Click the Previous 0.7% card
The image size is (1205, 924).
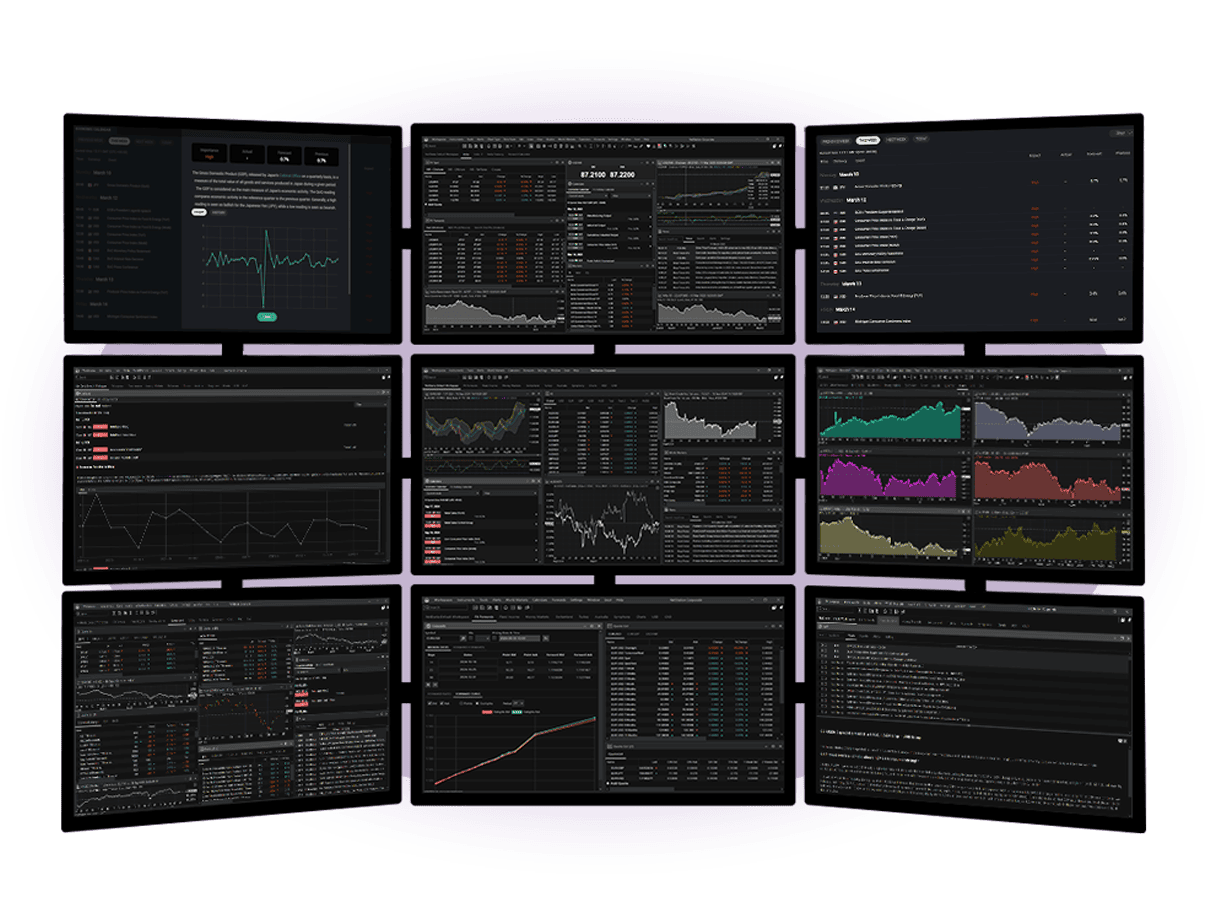pos(322,156)
